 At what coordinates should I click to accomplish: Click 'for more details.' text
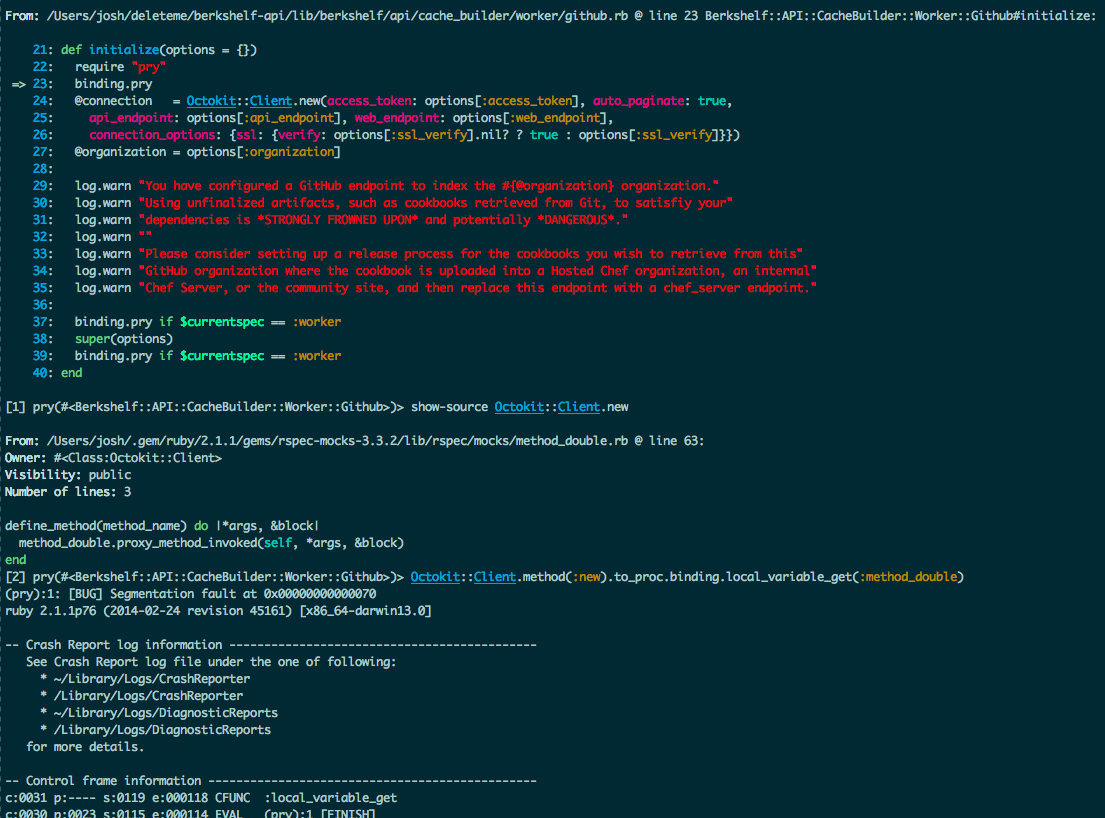[x=85, y=747]
